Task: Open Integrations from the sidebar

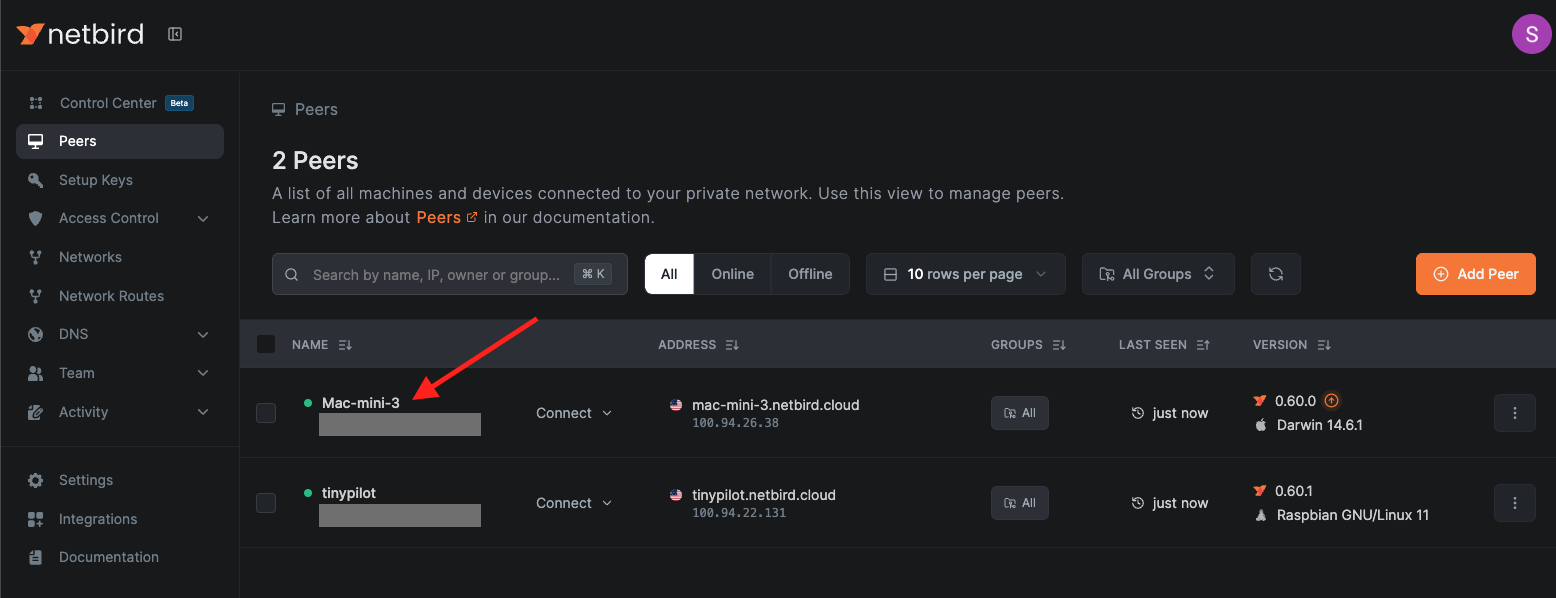Action: (x=97, y=518)
